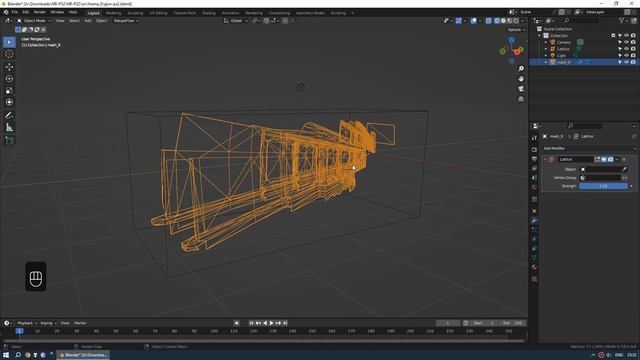Screen dimensions: 640x360
Task: Open the Particles properties tab icon
Action: click(534, 230)
